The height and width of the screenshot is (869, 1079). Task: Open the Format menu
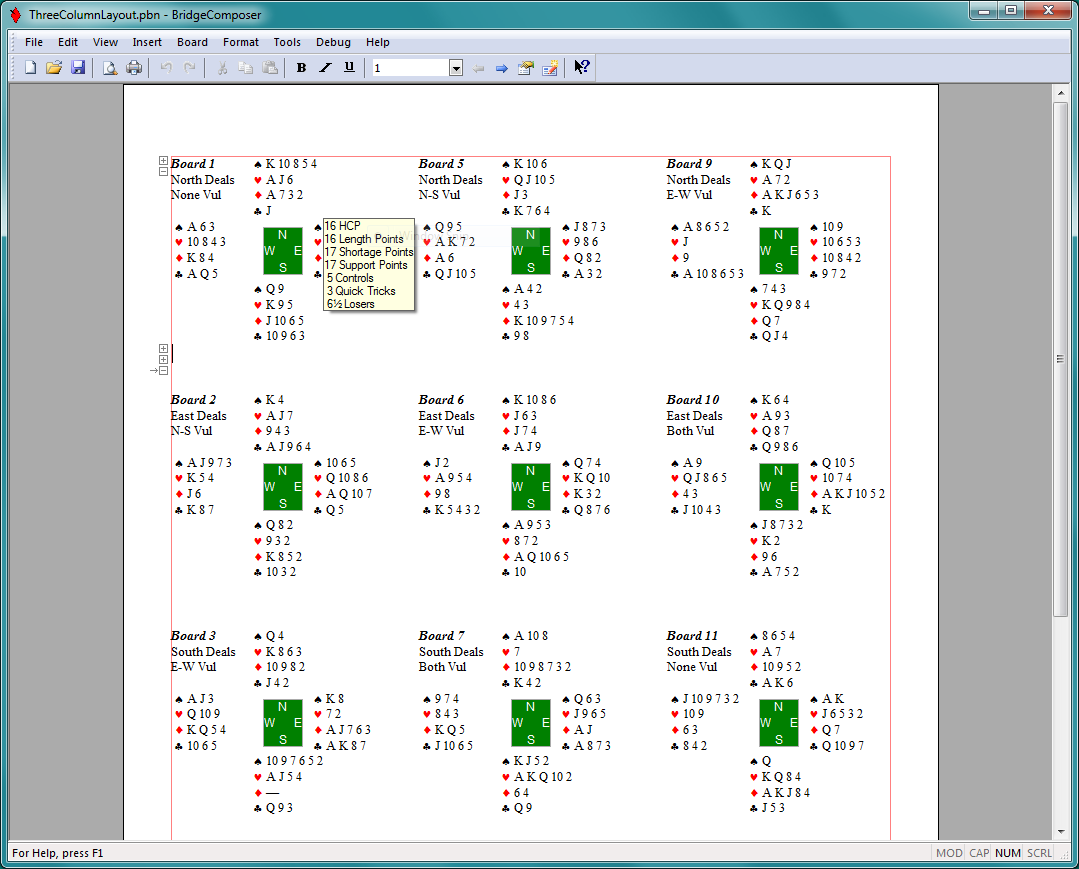pyautogui.click(x=240, y=42)
